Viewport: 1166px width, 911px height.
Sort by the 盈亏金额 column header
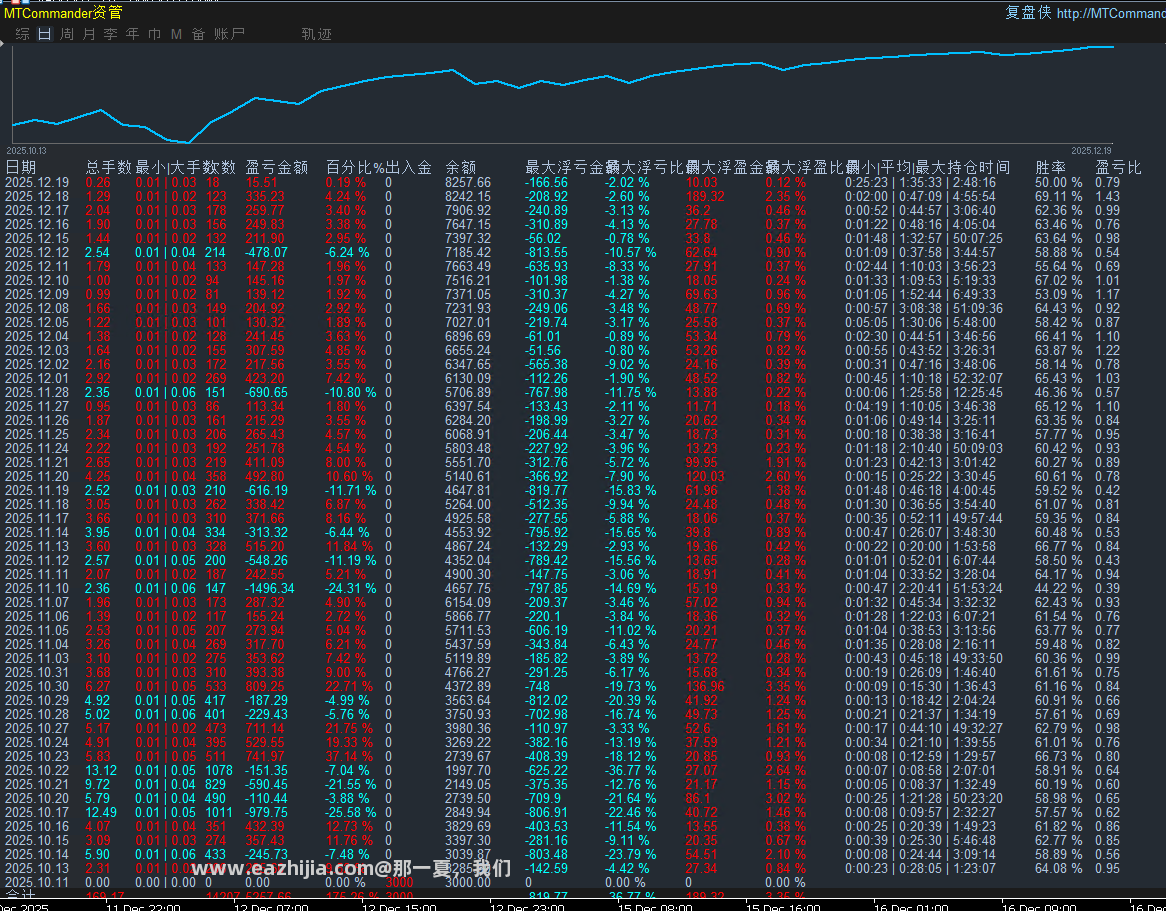pos(277,167)
